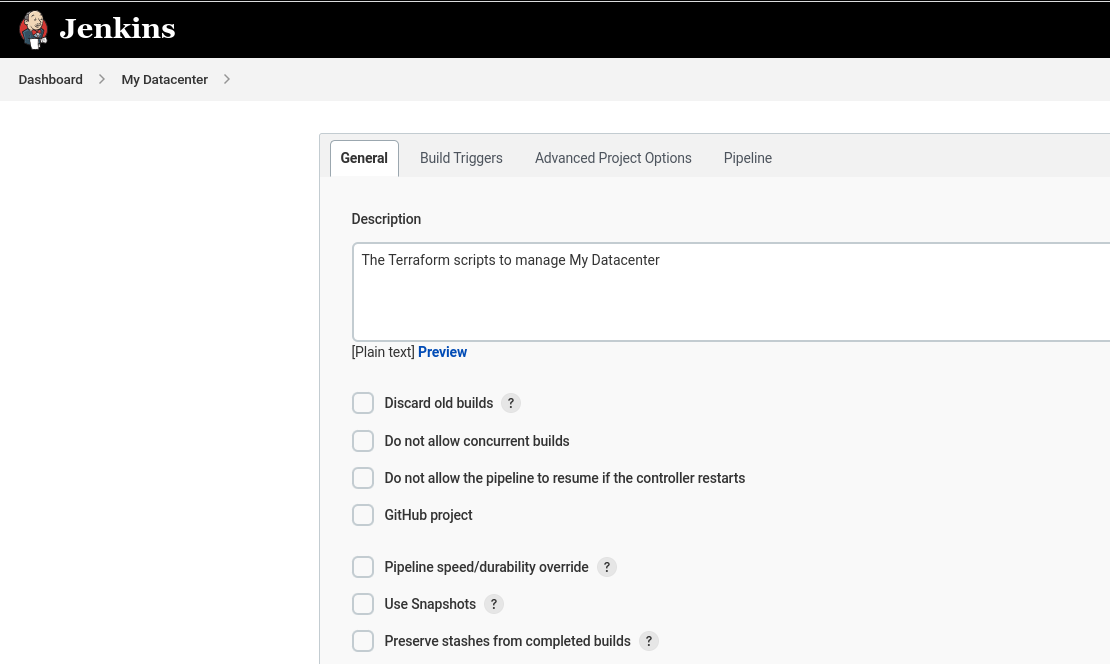The image size is (1110, 664).
Task: Switch back to the General tab
Action: (364, 158)
